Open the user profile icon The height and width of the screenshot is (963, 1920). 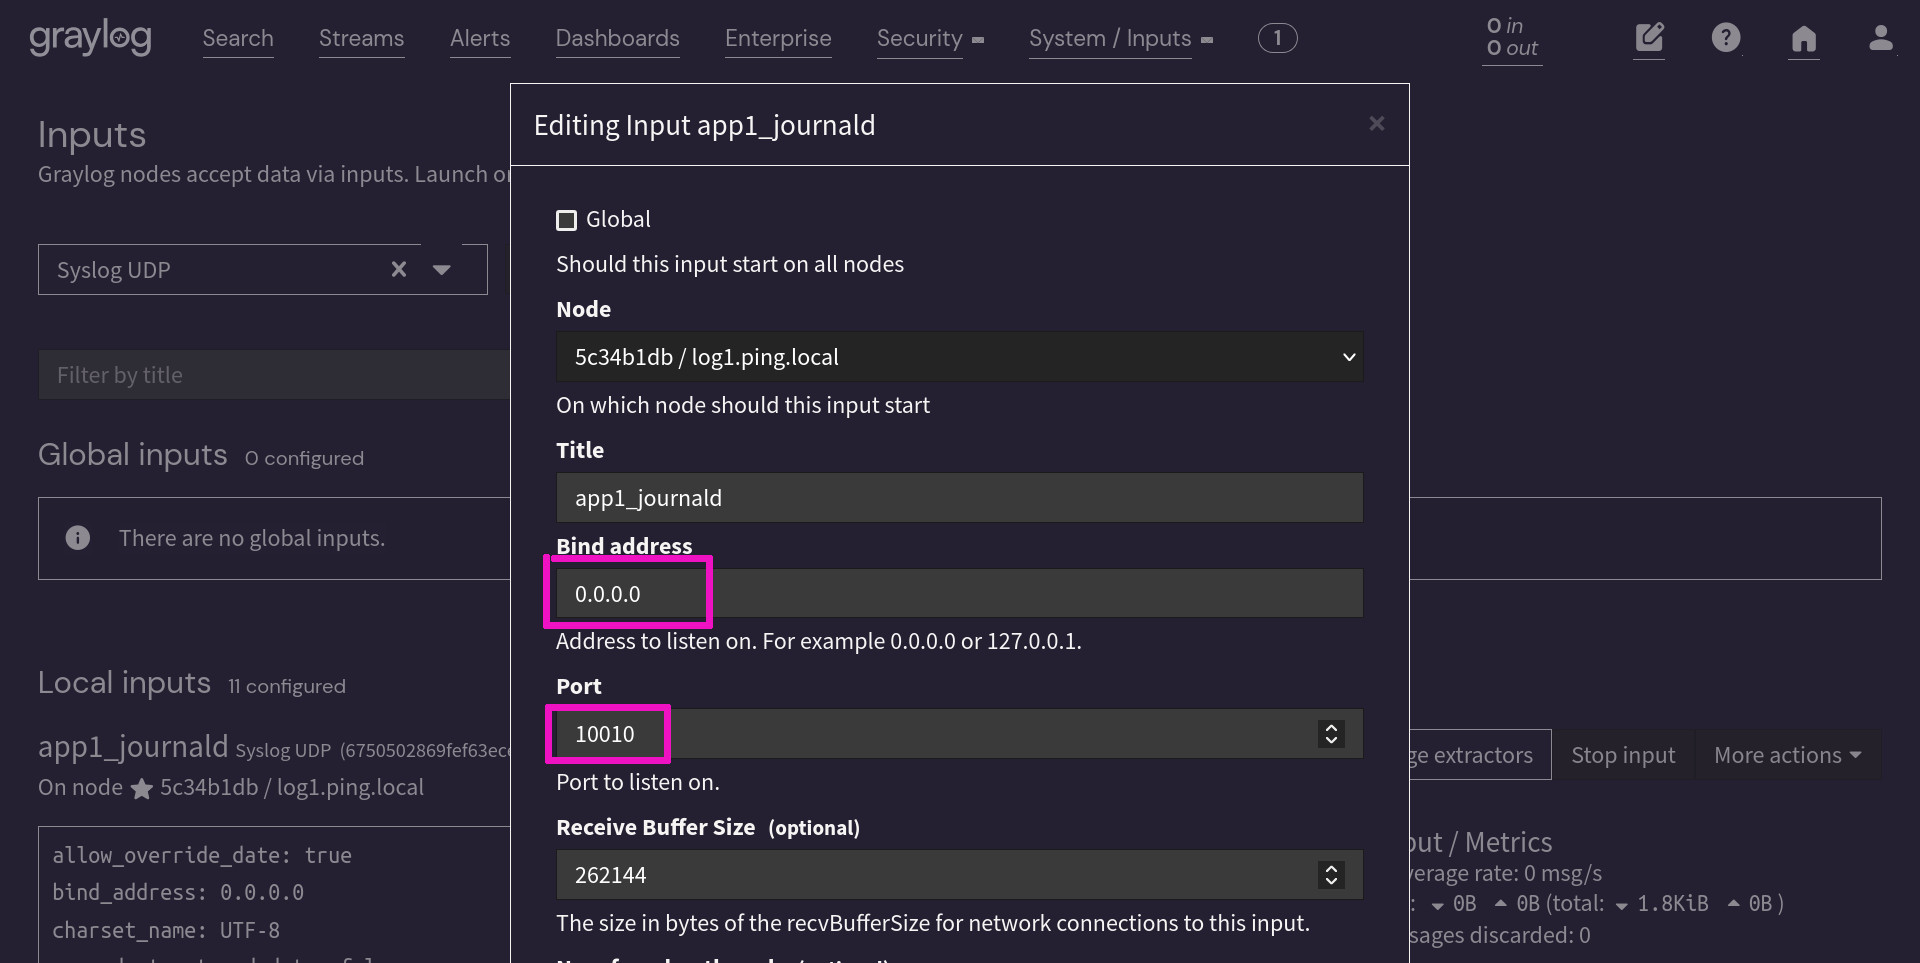(1880, 38)
